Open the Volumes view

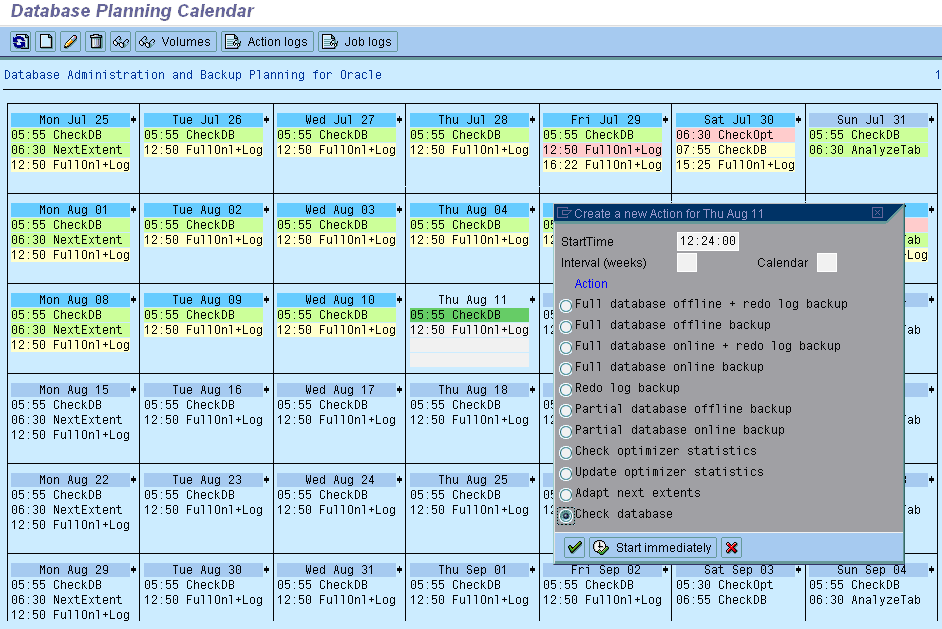pos(175,41)
